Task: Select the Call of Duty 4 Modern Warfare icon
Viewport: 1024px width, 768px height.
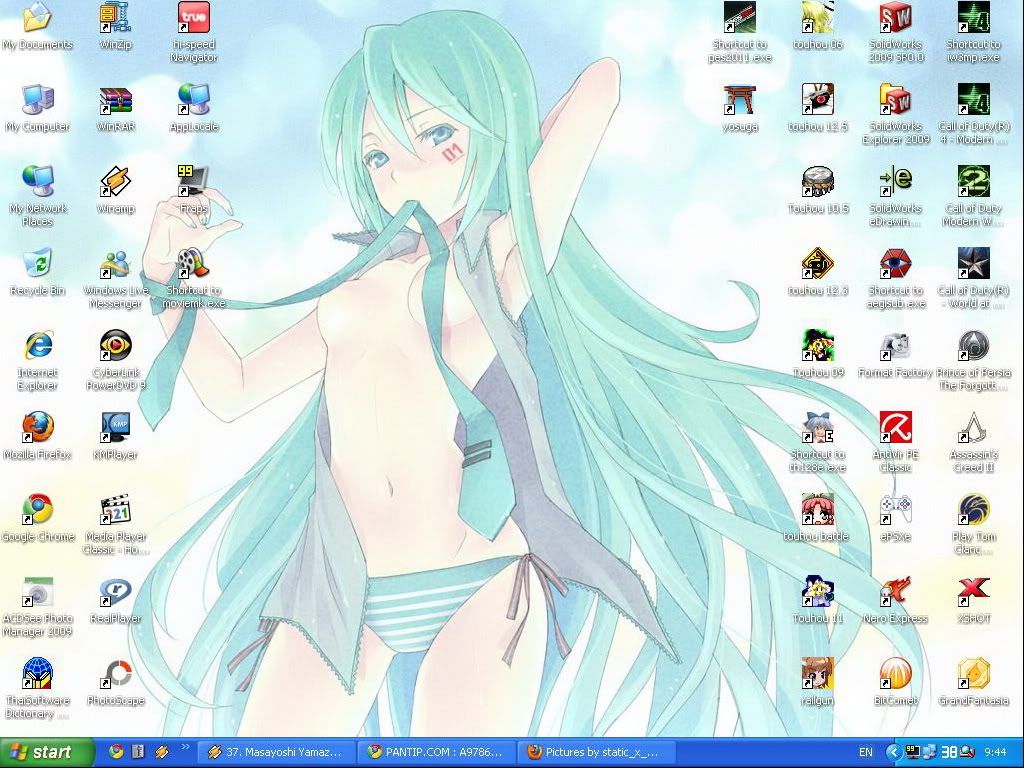Action: [x=974, y=99]
